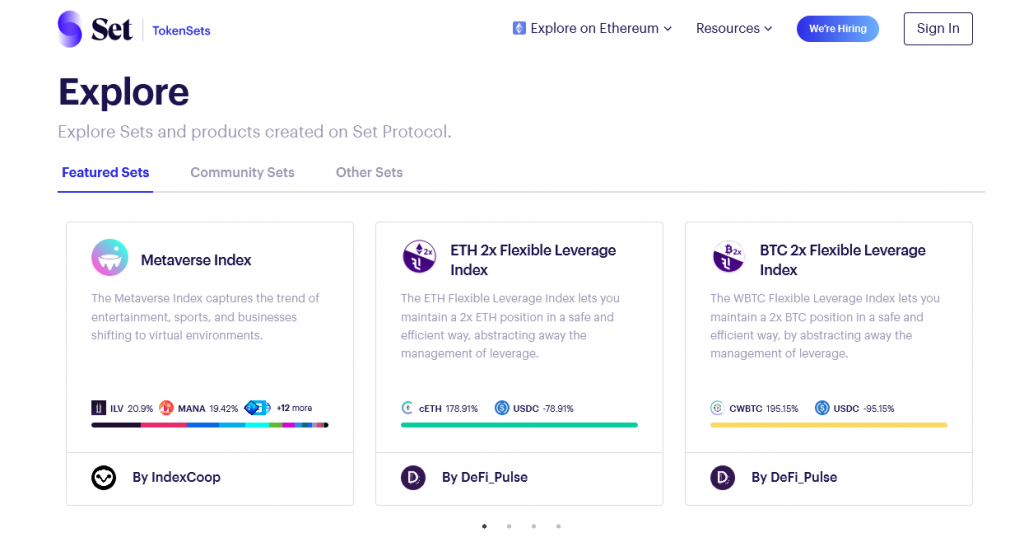Click the We're Hiring button
The image size is (1024, 542).
(837, 29)
